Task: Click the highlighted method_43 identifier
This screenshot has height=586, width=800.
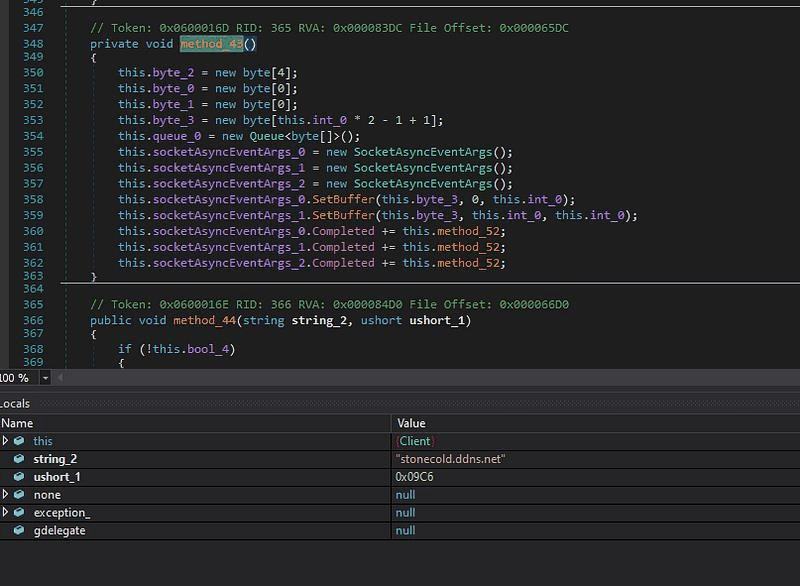Action: tap(211, 44)
